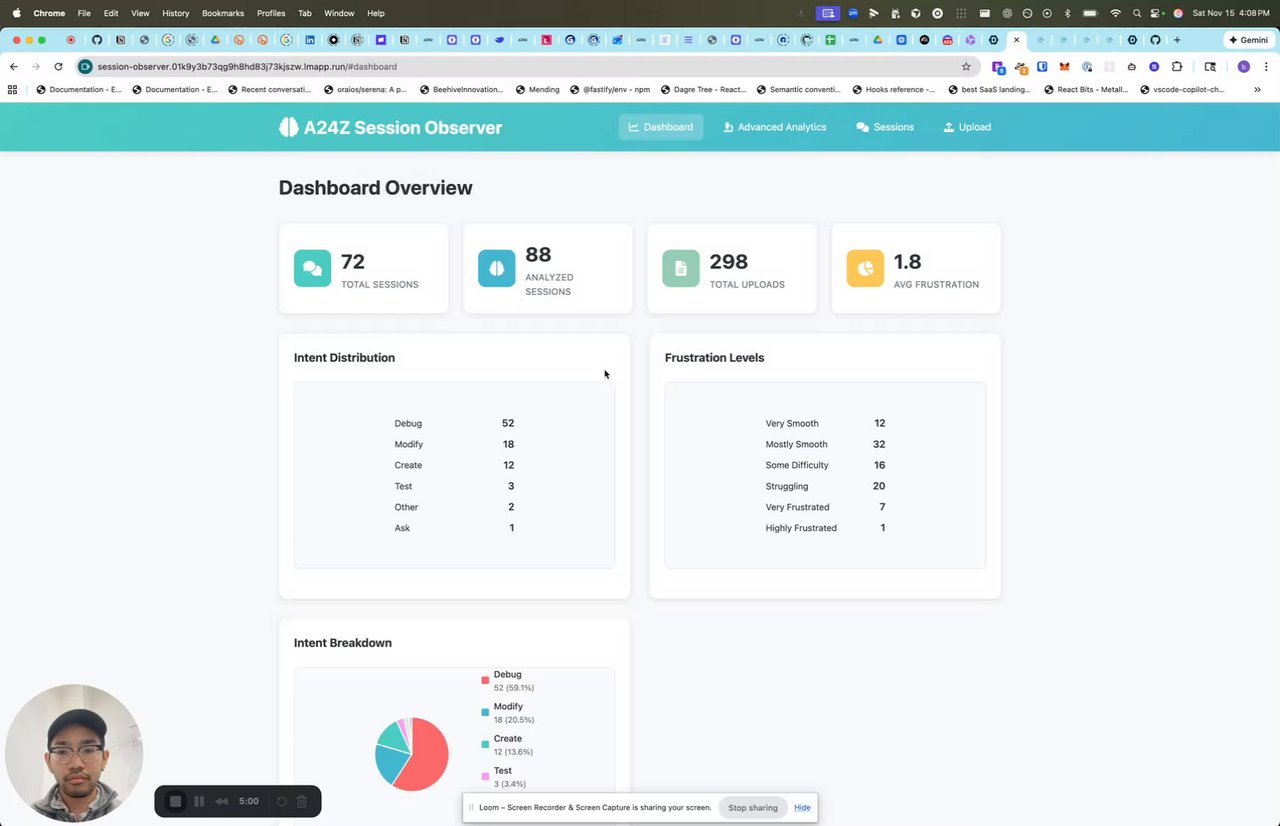Open the Recent conversati... bookmark
The image size is (1280, 826).
point(269,89)
